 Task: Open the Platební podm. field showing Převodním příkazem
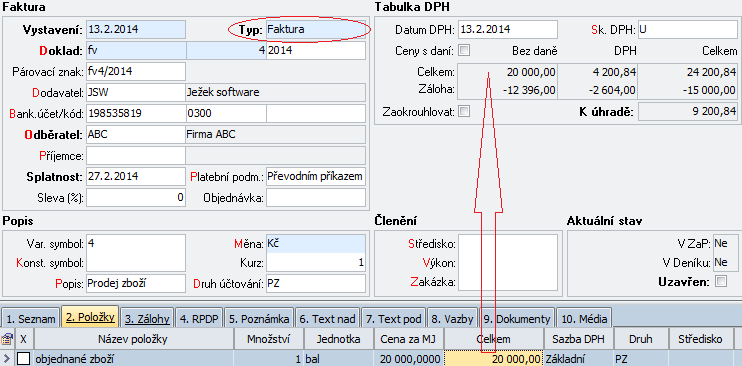(x=316, y=177)
